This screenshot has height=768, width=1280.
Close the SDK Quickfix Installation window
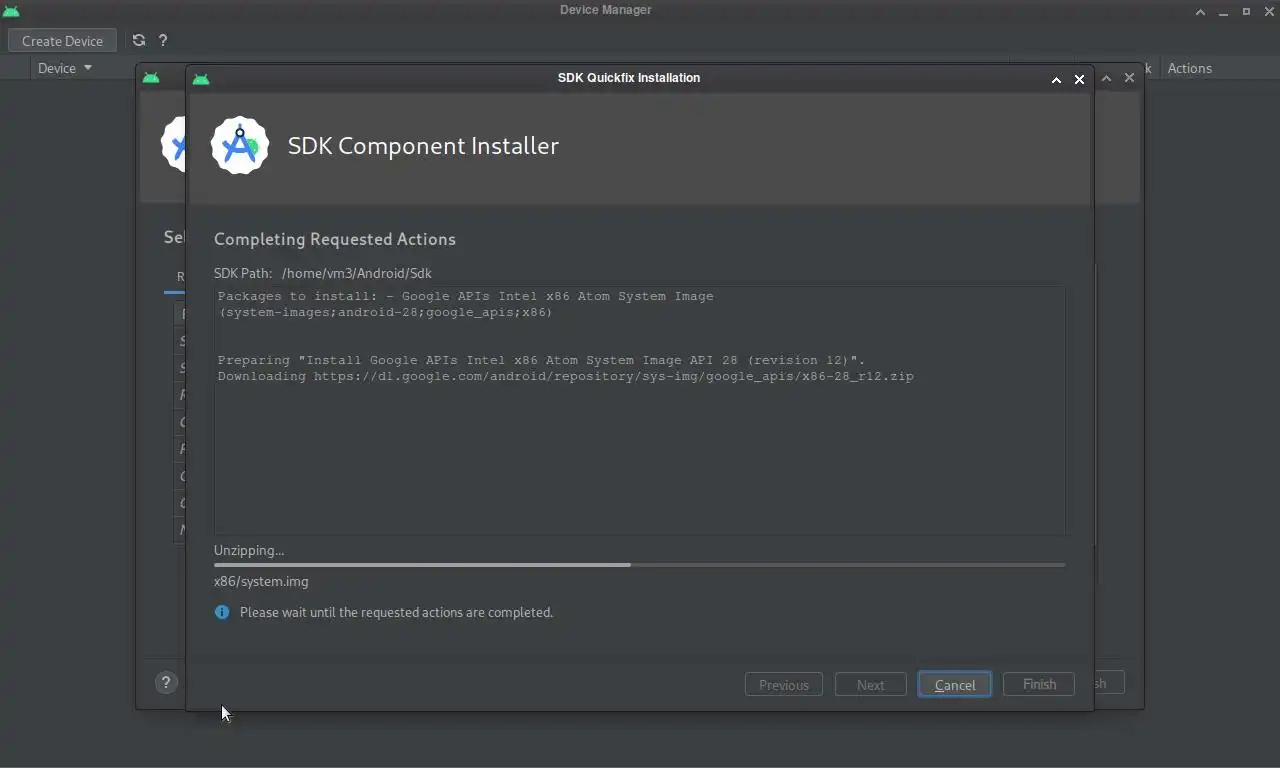pos(1079,79)
